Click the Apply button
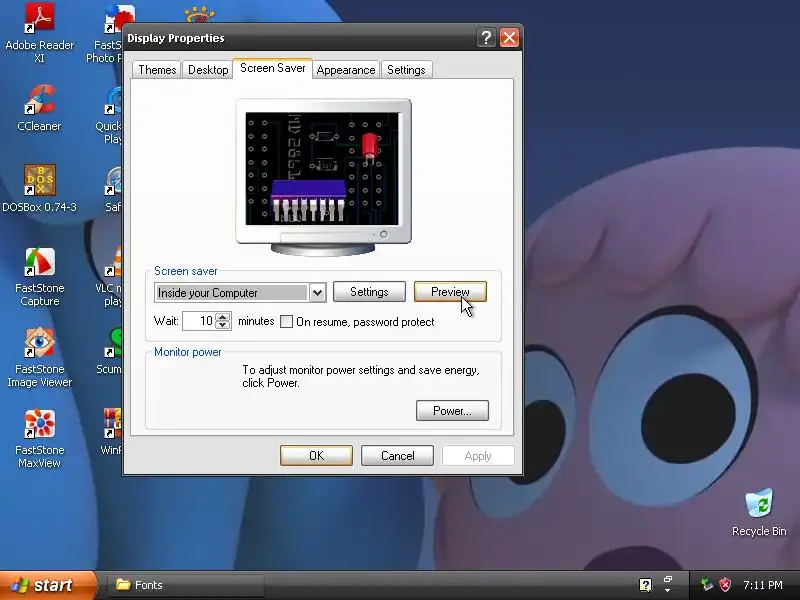800x600 pixels. 478,456
